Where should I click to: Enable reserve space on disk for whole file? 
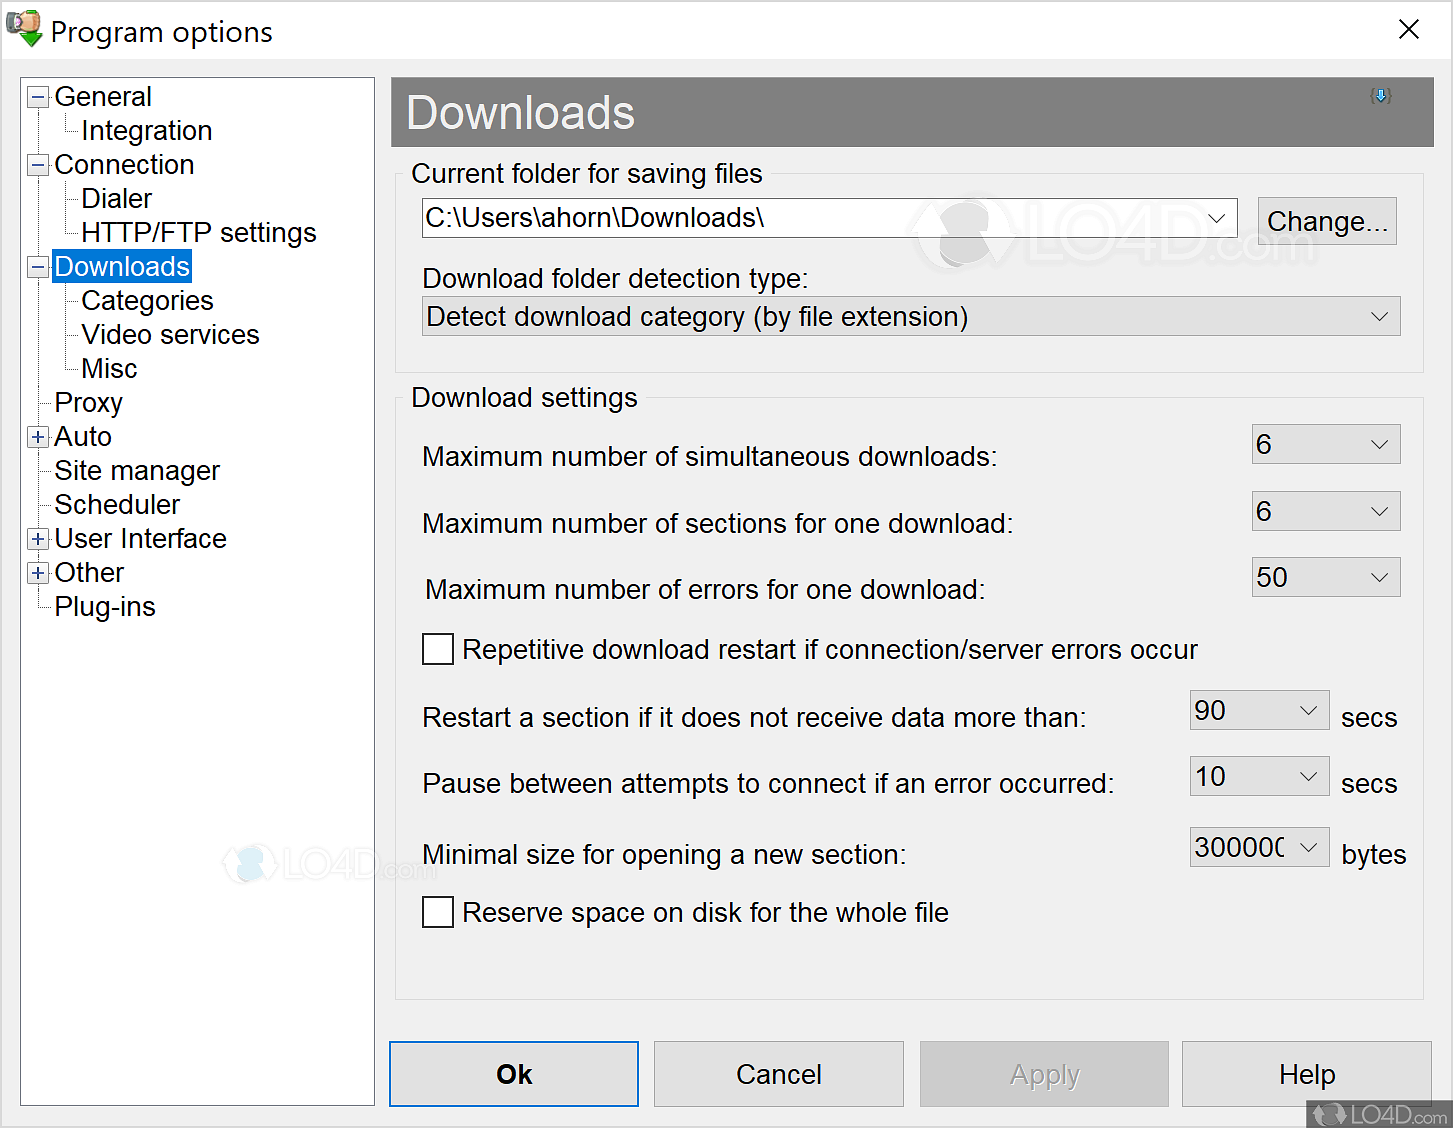tap(438, 912)
